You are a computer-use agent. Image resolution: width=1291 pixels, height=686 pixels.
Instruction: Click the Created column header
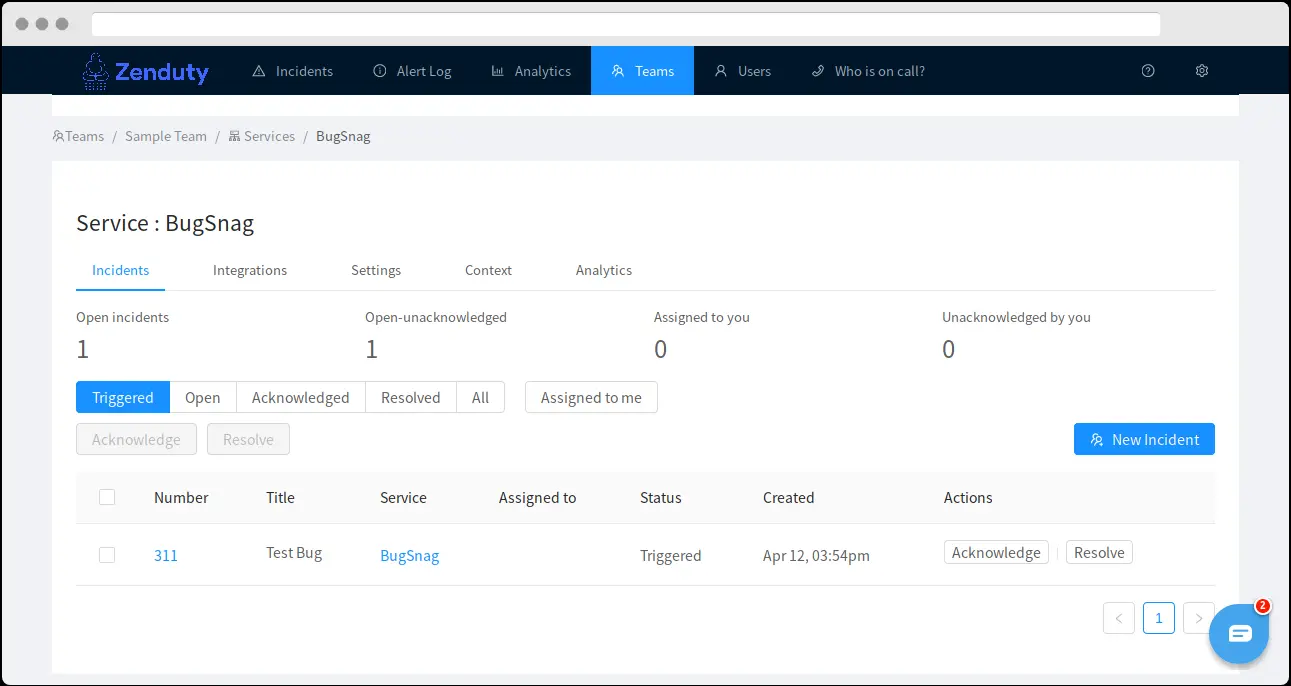(789, 497)
